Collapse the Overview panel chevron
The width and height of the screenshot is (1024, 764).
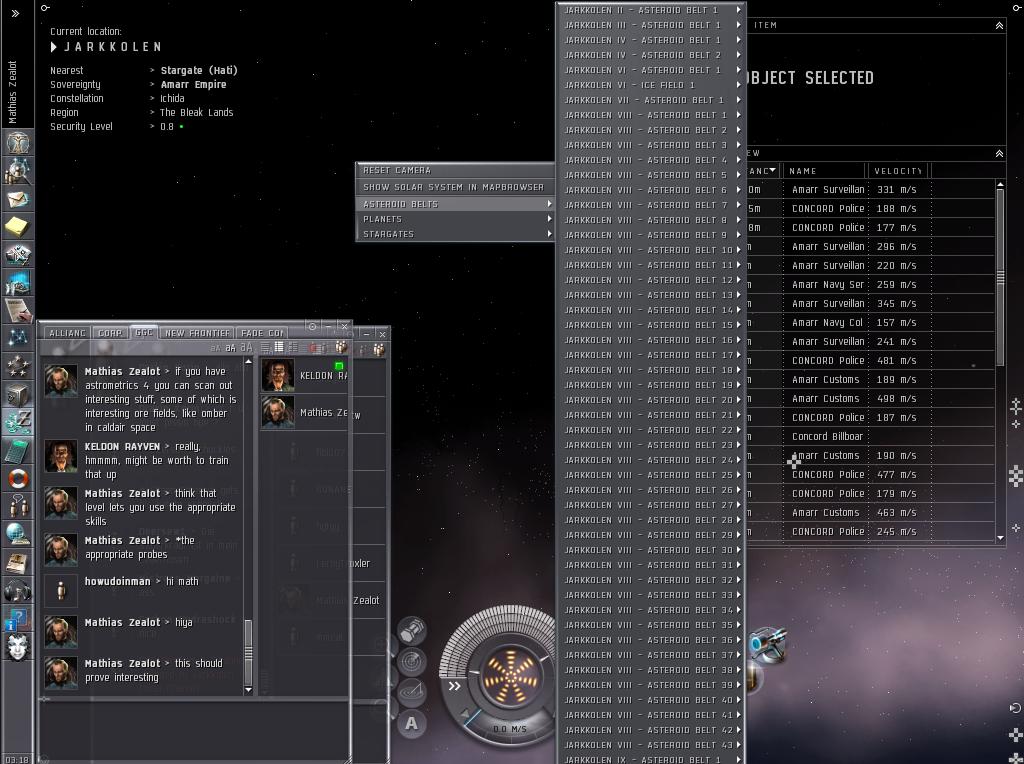click(x=999, y=153)
